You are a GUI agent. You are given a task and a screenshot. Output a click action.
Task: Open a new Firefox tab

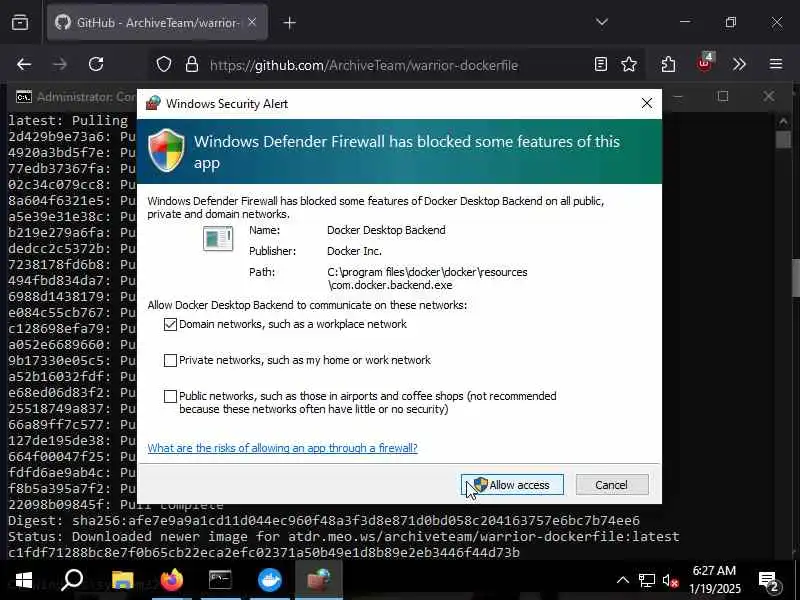coord(289,22)
